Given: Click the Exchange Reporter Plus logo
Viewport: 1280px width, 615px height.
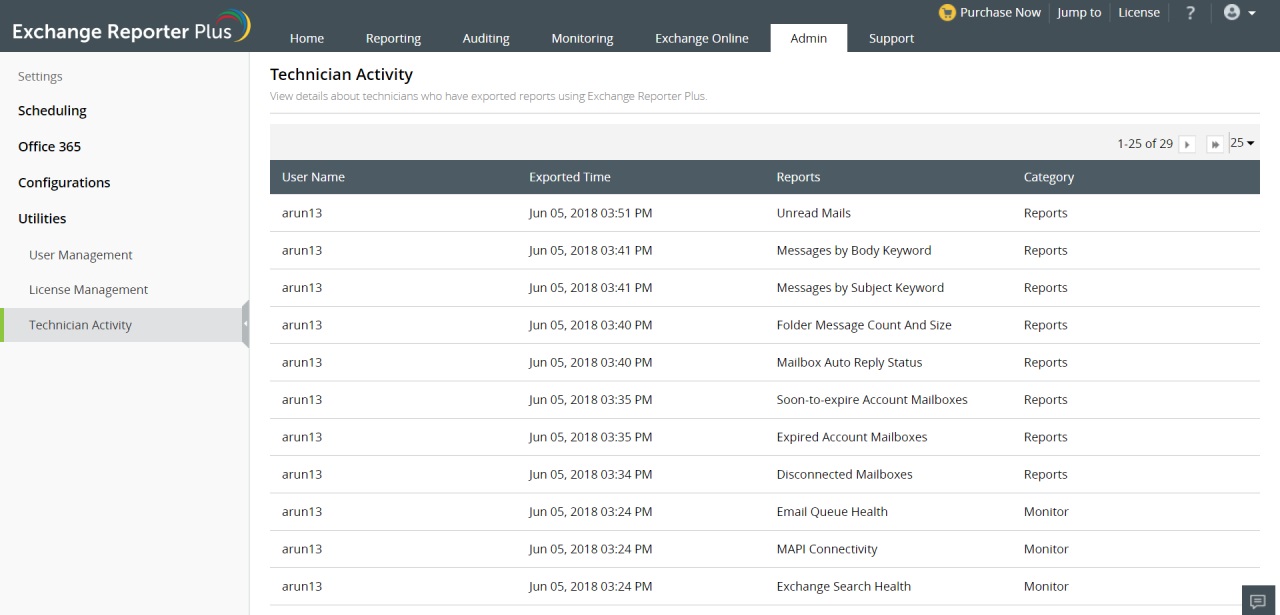Looking at the screenshot, I should click(131, 27).
